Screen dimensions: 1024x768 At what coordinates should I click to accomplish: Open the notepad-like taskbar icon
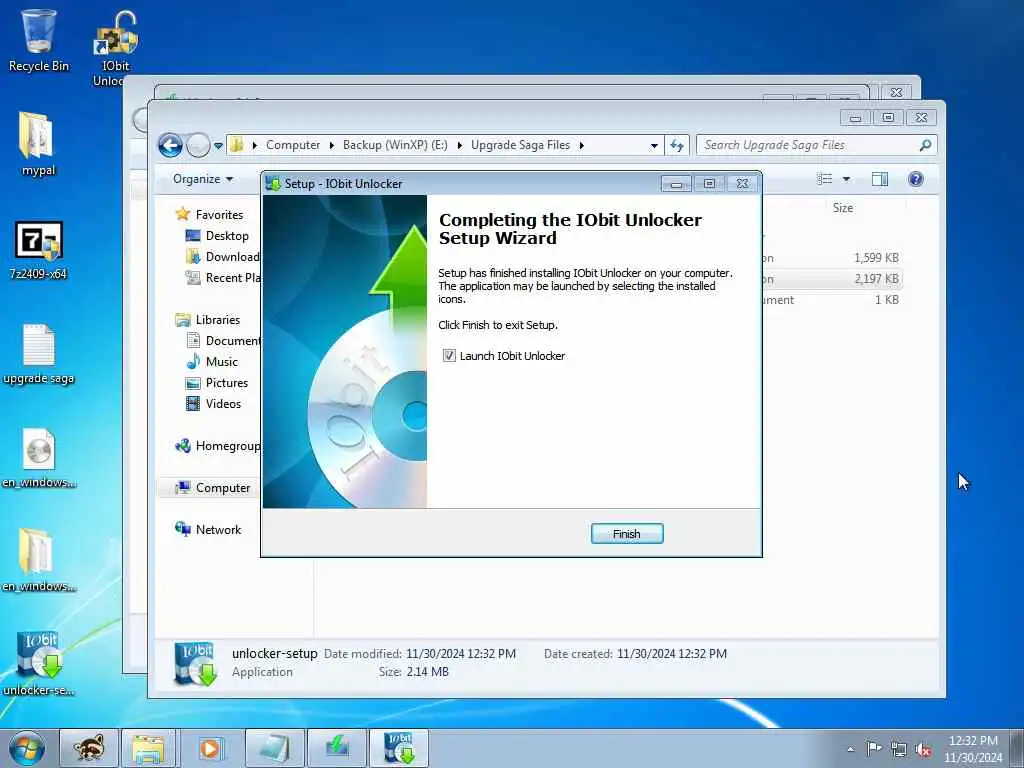click(x=274, y=748)
